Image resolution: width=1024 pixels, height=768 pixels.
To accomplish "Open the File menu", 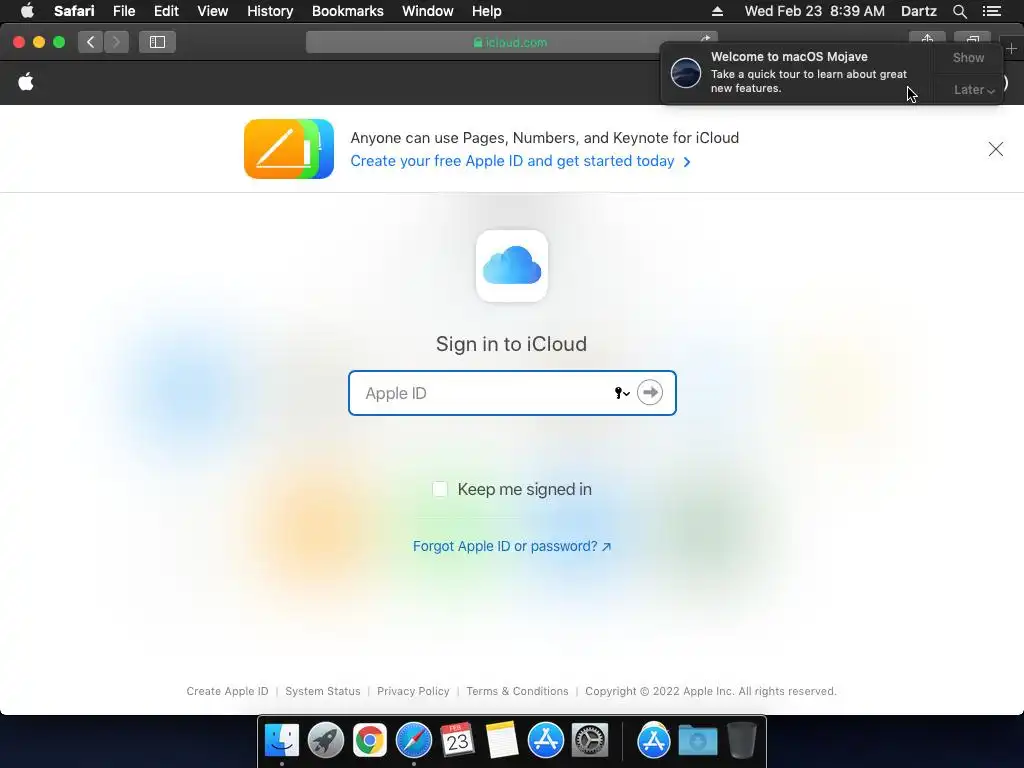I will pyautogui.click(x=123, y=11).
